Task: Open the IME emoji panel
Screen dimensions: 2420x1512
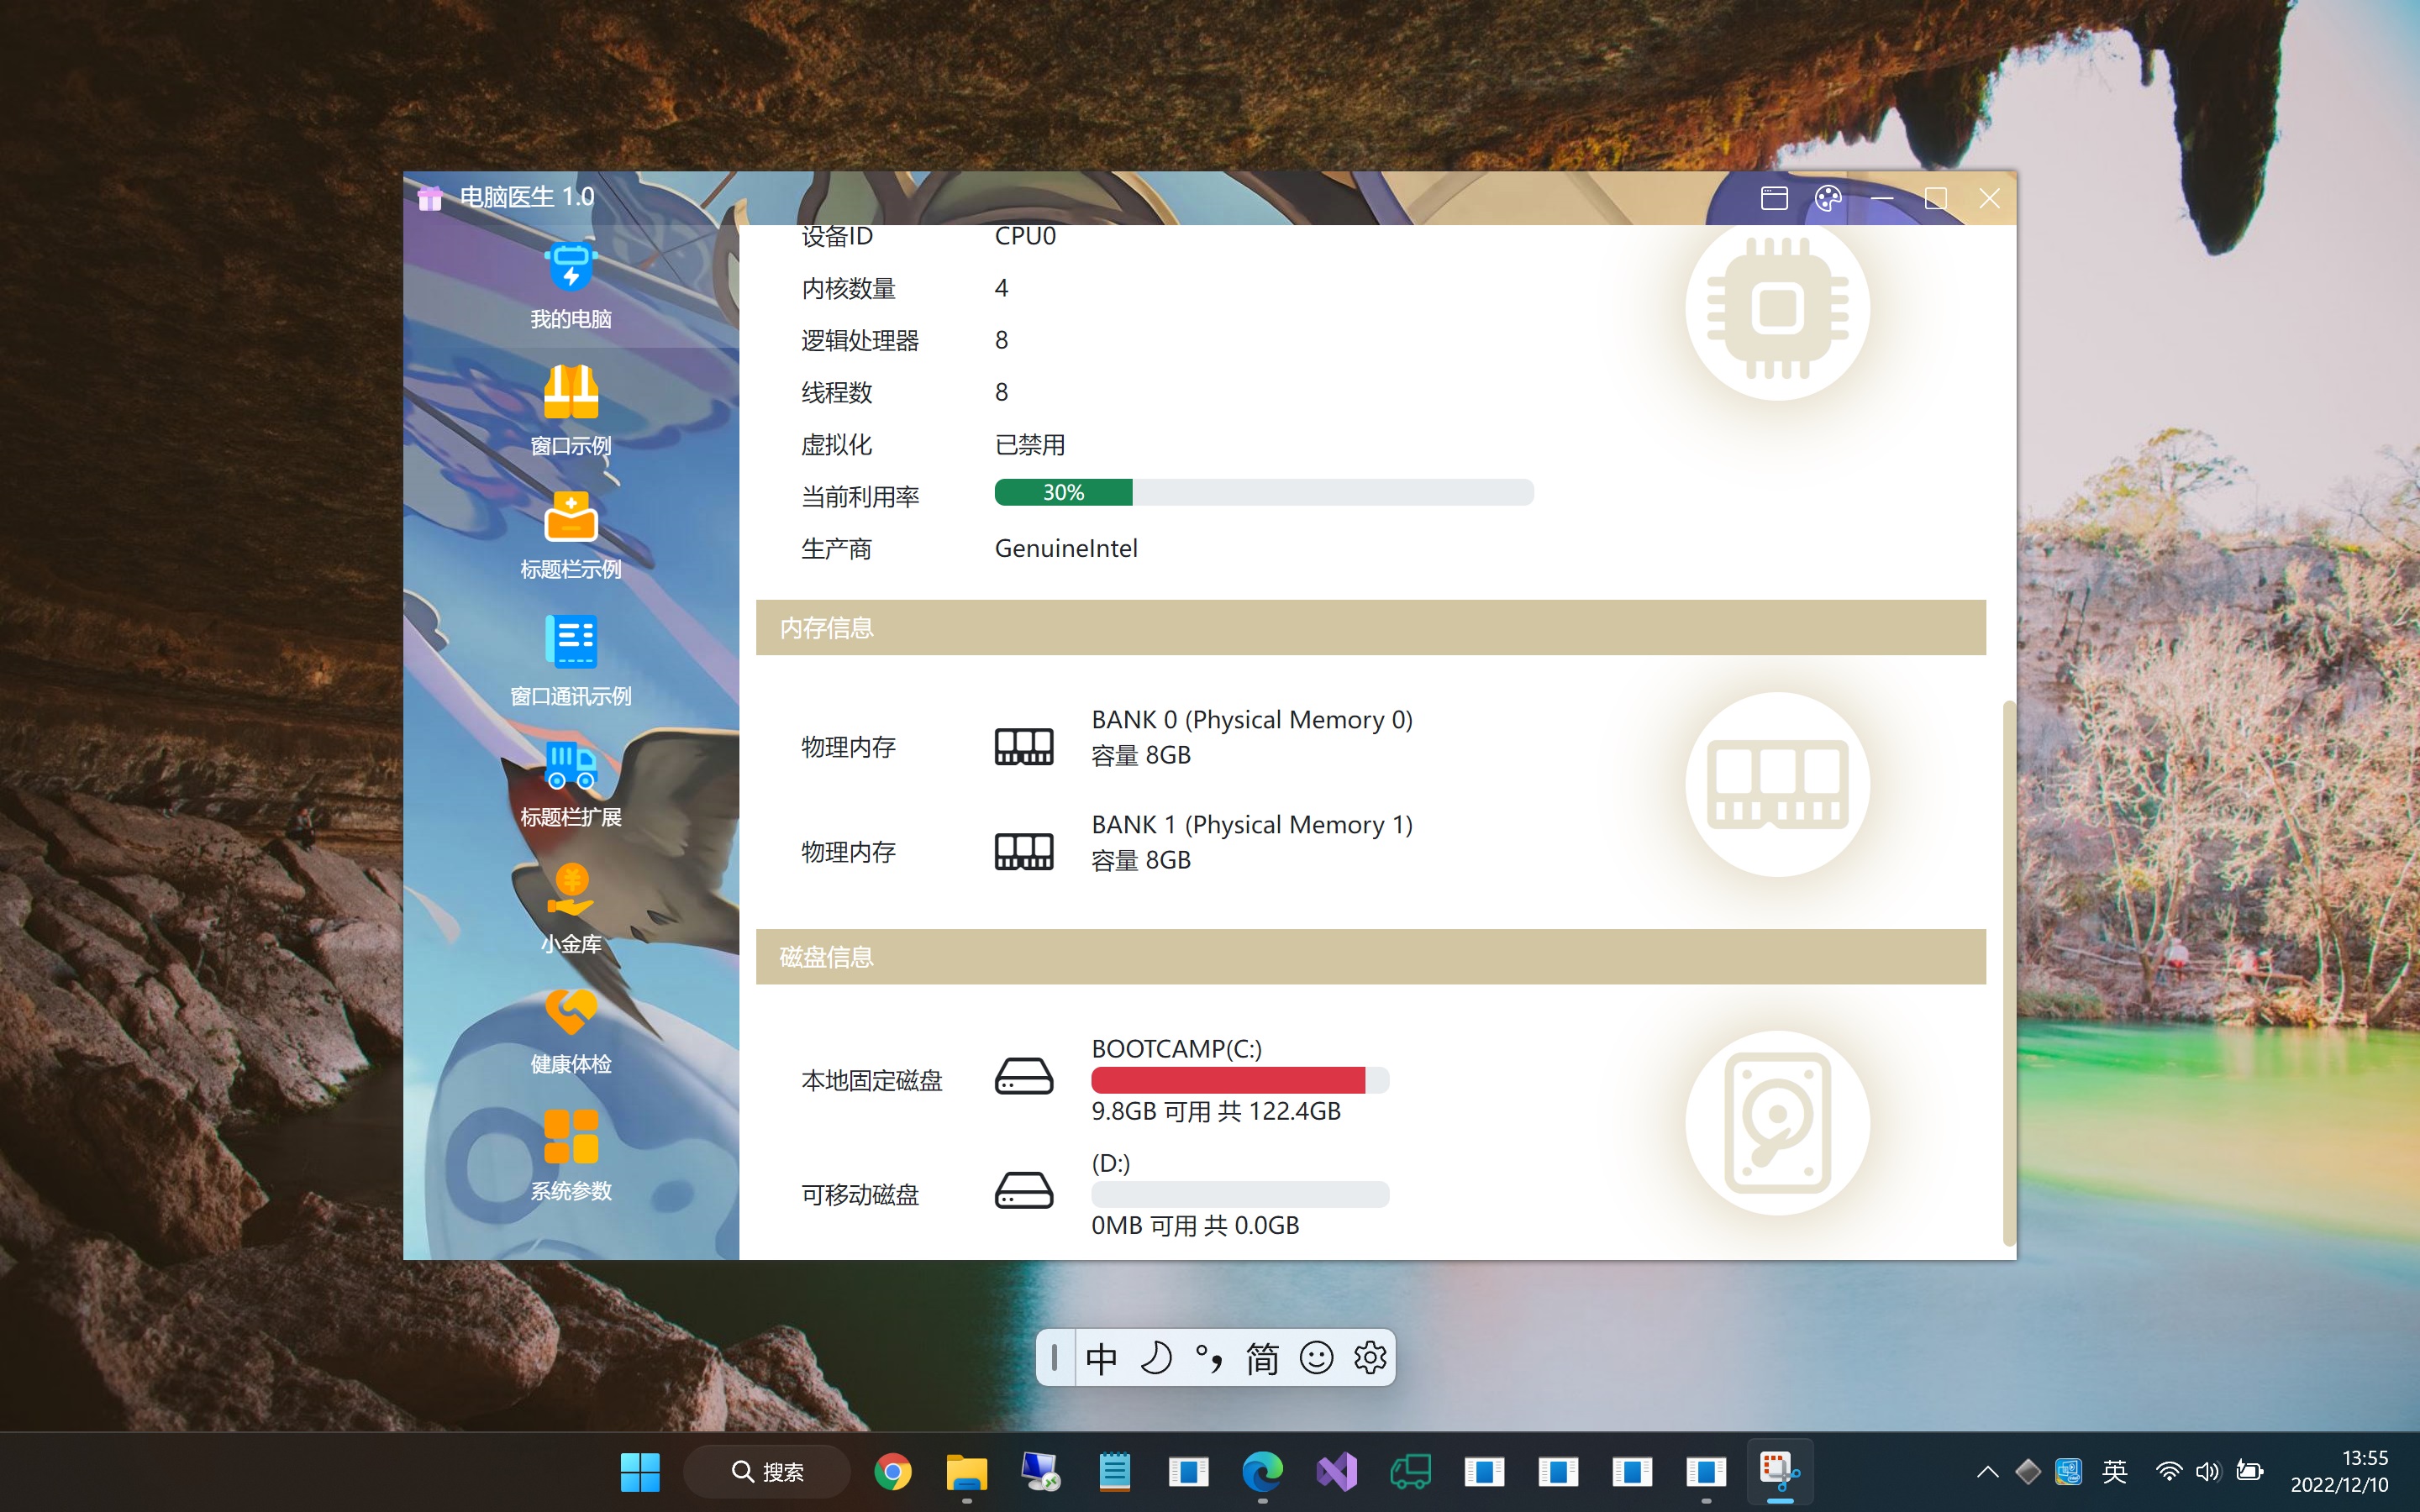Action: tap(1316, 1358)
